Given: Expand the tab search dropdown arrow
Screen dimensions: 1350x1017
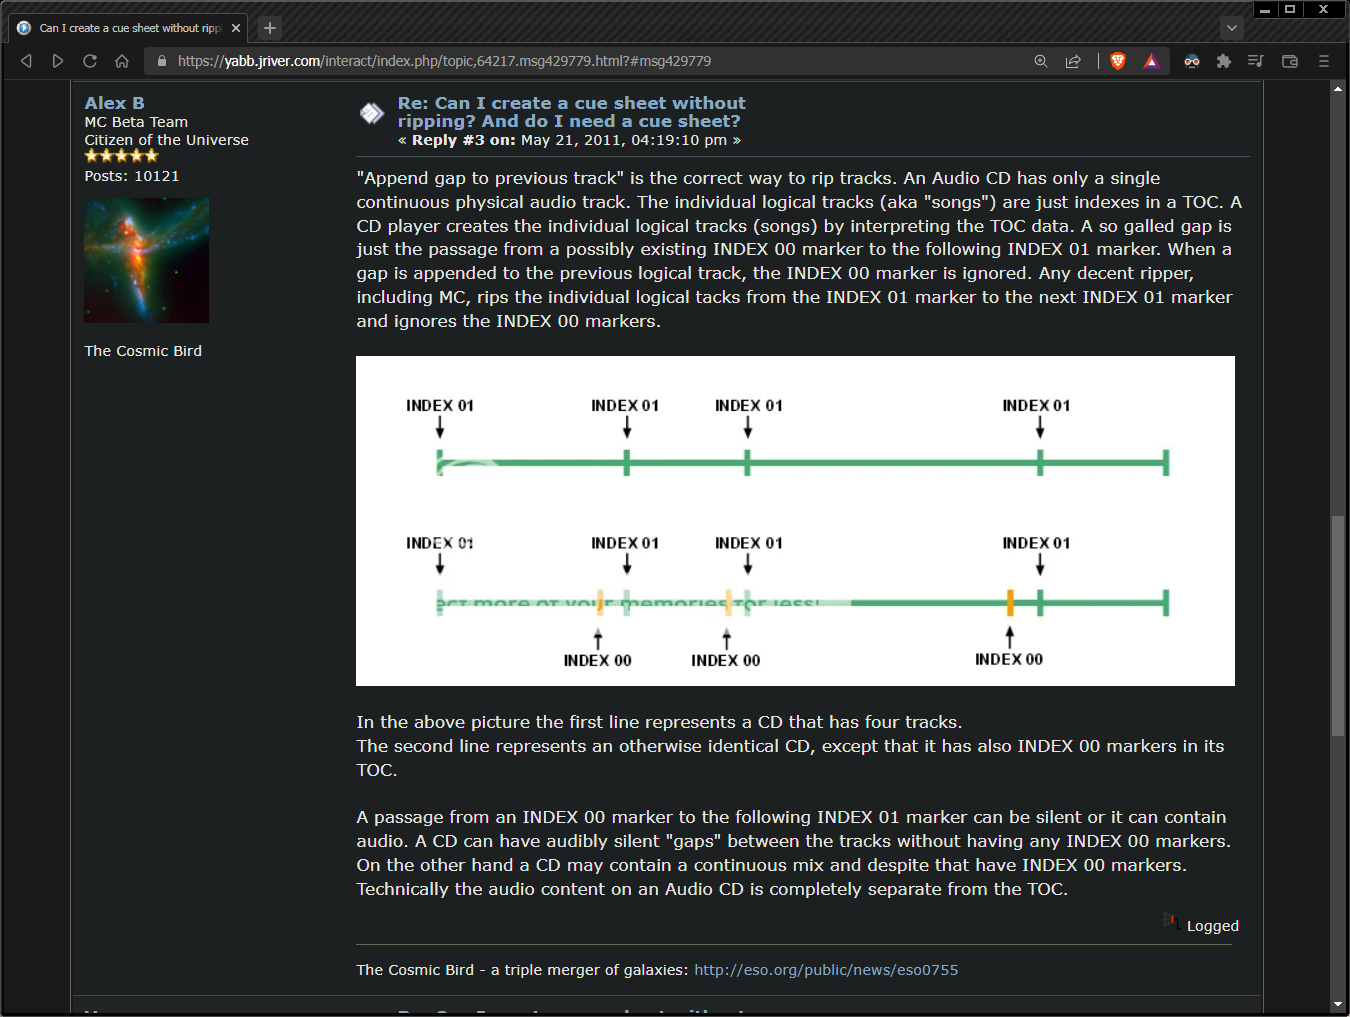Looking at the screenshot, I should click(x=1232, y=28).
